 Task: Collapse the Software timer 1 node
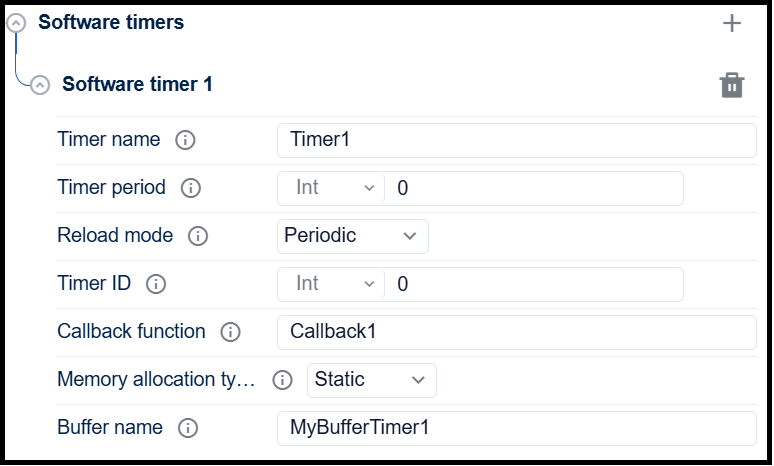pos(39,85)
